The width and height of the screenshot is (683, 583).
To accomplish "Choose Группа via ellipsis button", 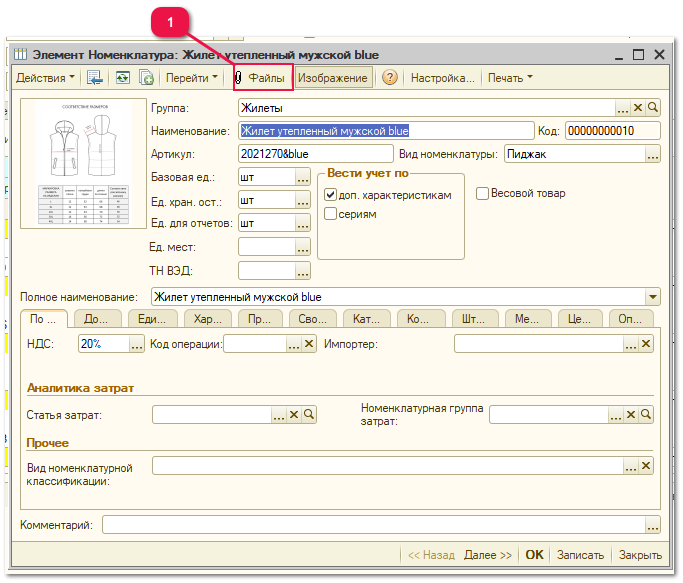I will 623,108.
